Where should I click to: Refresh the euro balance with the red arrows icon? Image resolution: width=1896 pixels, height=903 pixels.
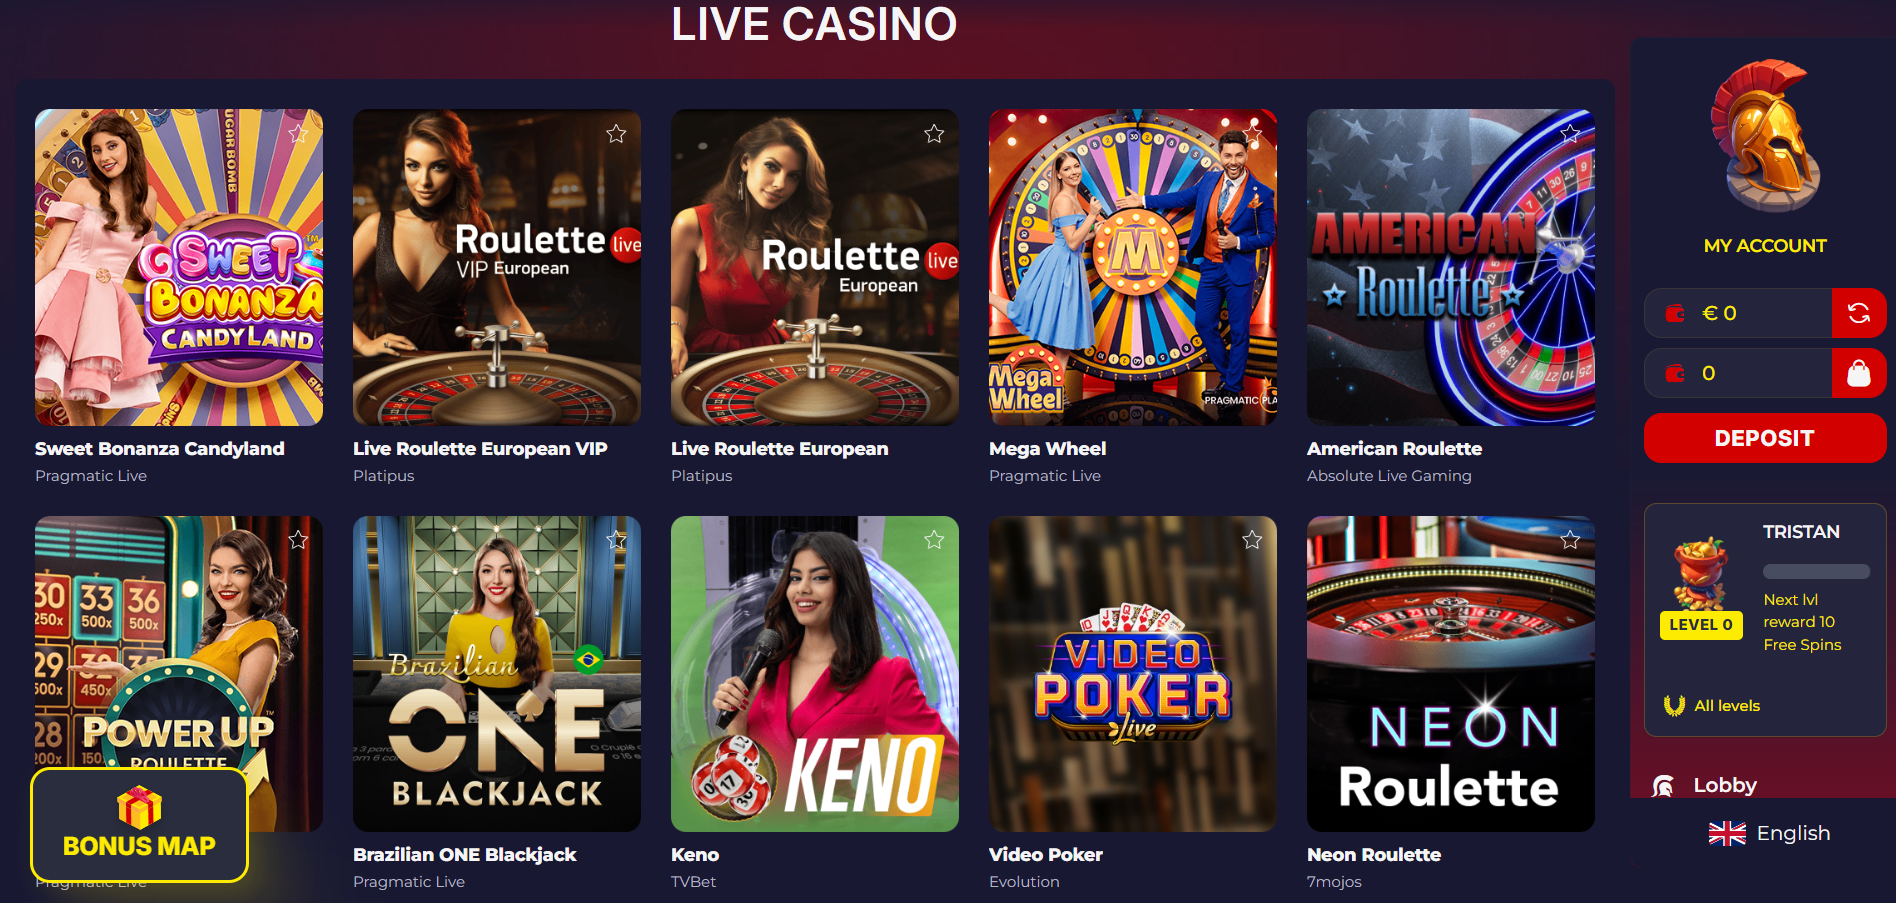click(x=1859, y=313)
